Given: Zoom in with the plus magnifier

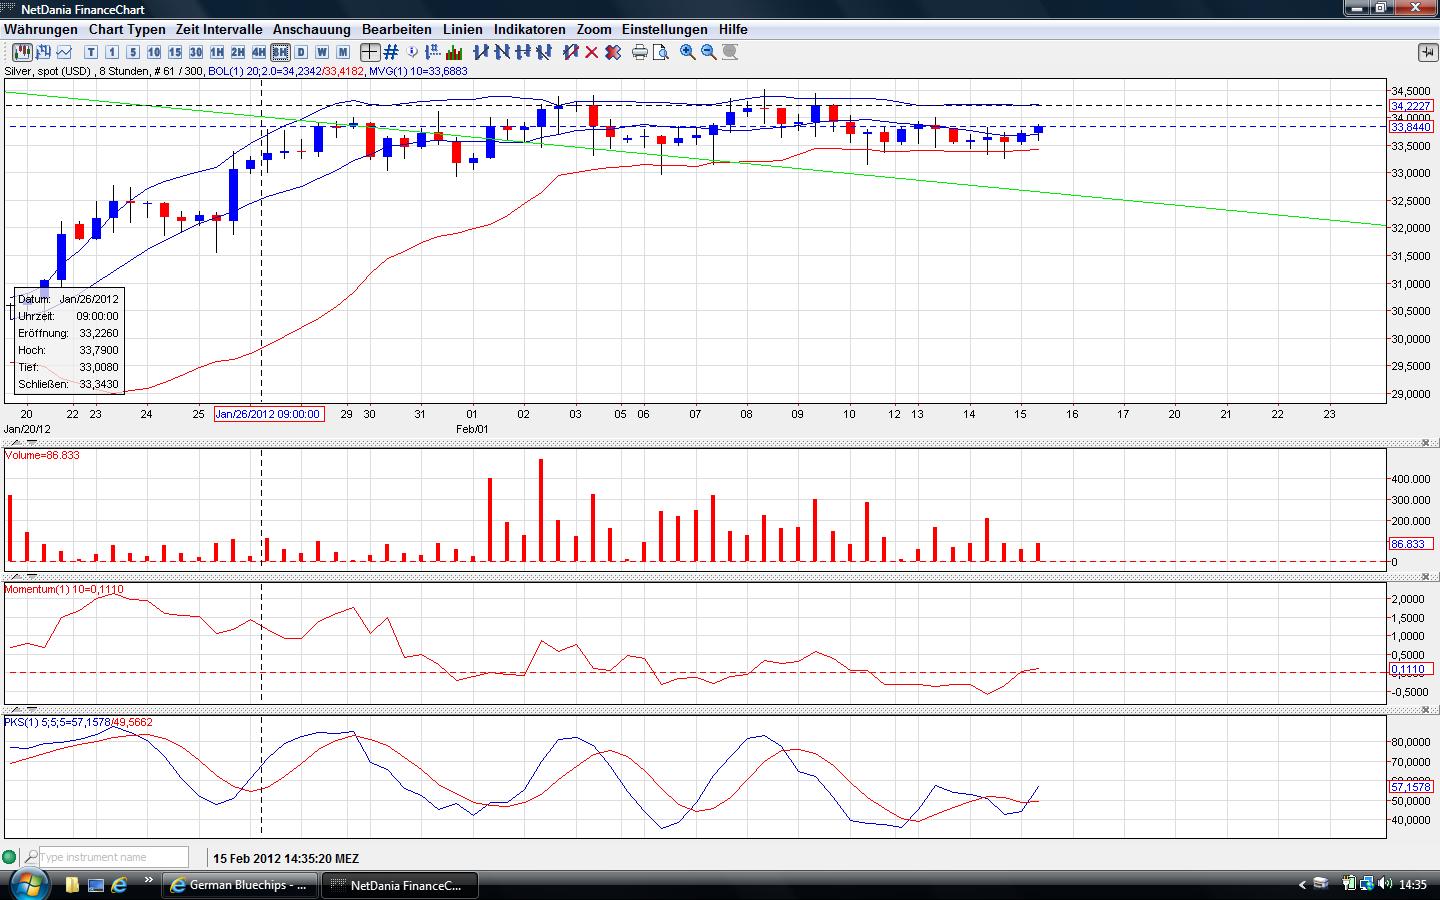Looking at the screenshot, I should click(688, 52).
